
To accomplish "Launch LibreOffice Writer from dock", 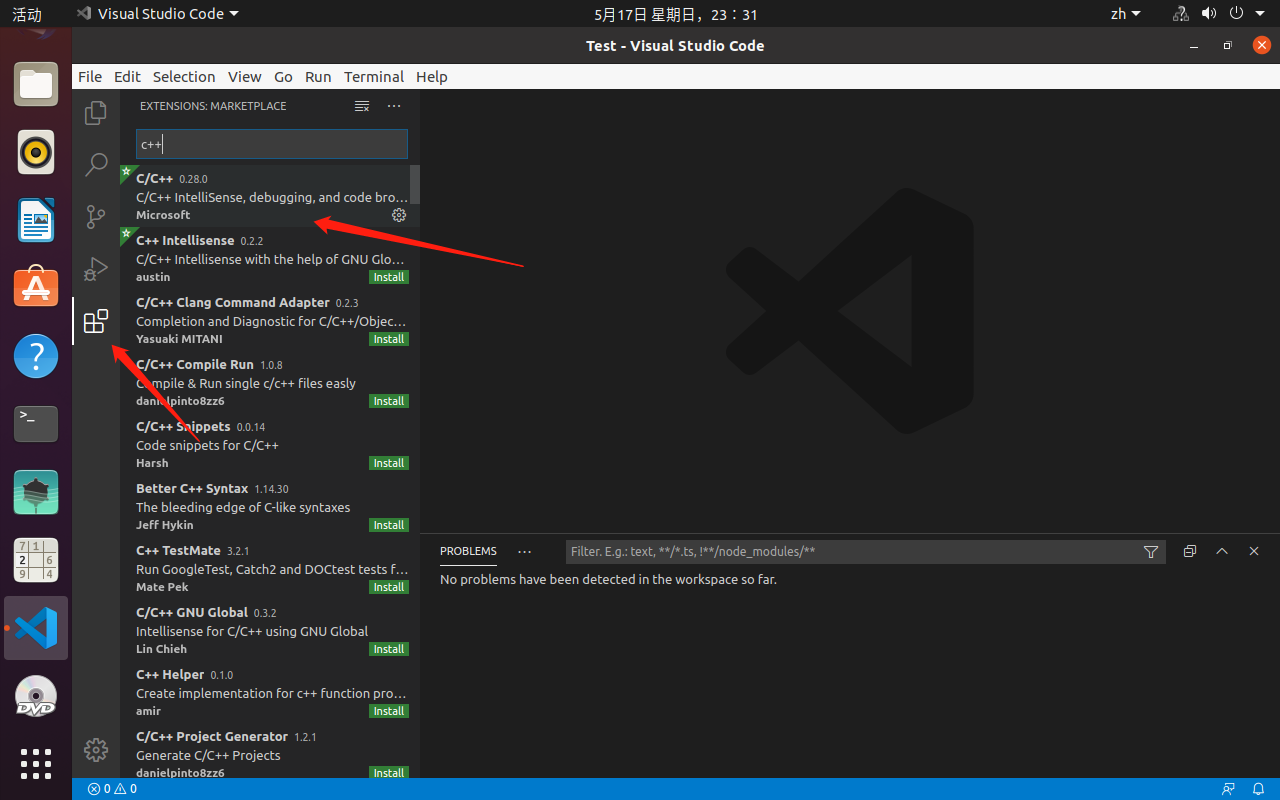I will pyautogui.click(x=36, y=220).
